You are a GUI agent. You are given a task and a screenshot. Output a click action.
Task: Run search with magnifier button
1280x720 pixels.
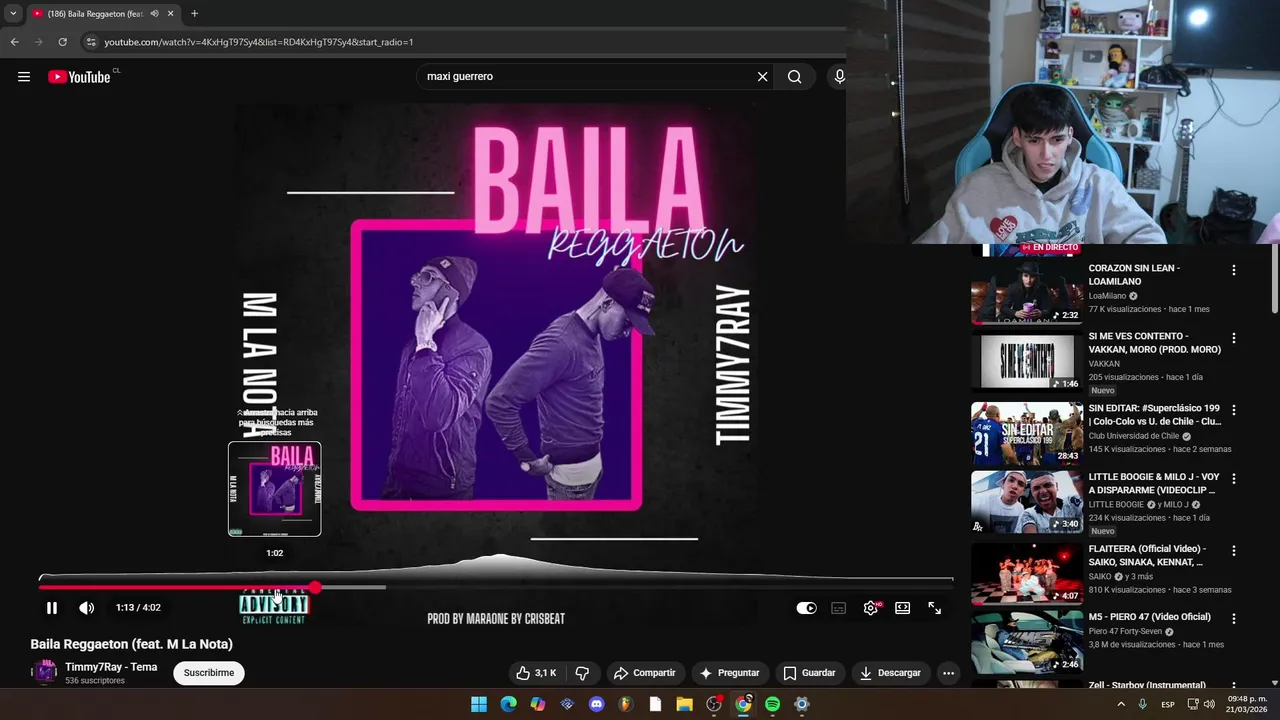794,76
